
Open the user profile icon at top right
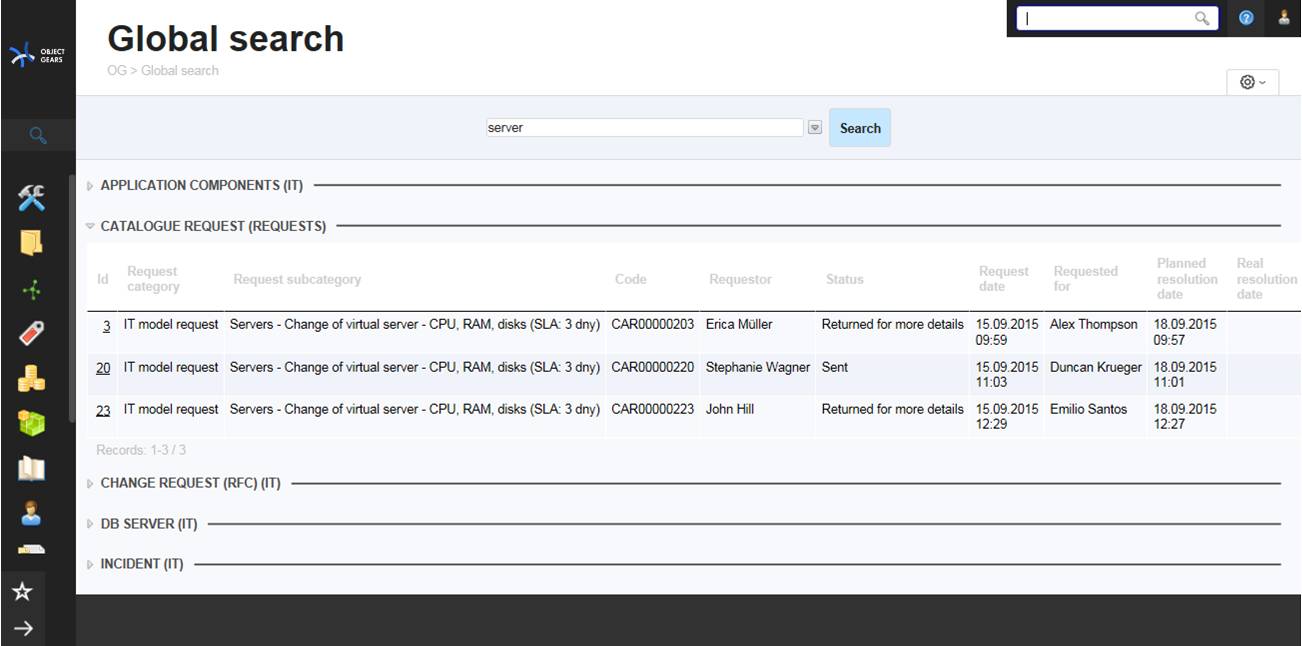(x=1284, y=18)
